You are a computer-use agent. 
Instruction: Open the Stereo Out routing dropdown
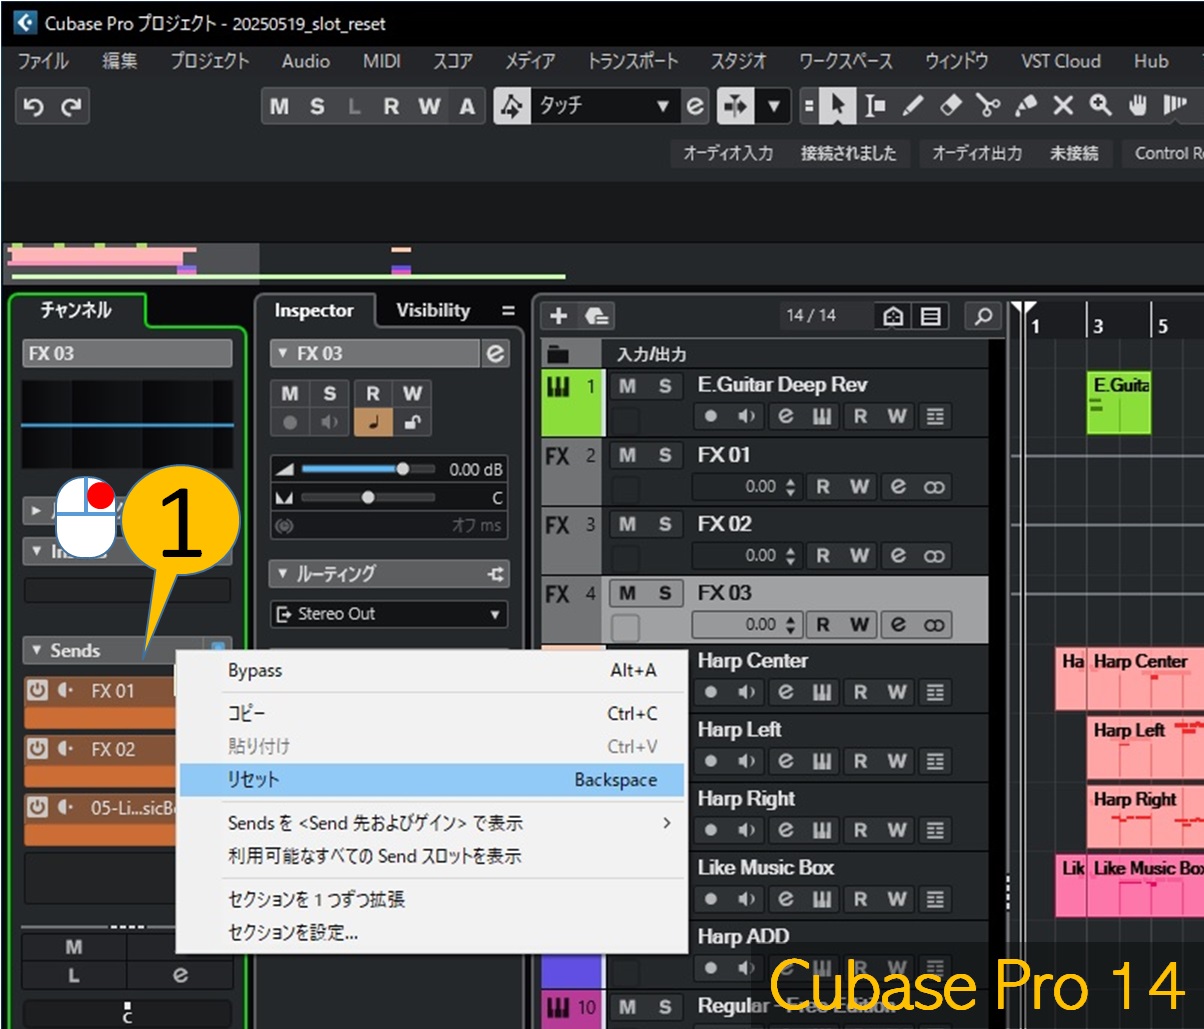point(389,614)
